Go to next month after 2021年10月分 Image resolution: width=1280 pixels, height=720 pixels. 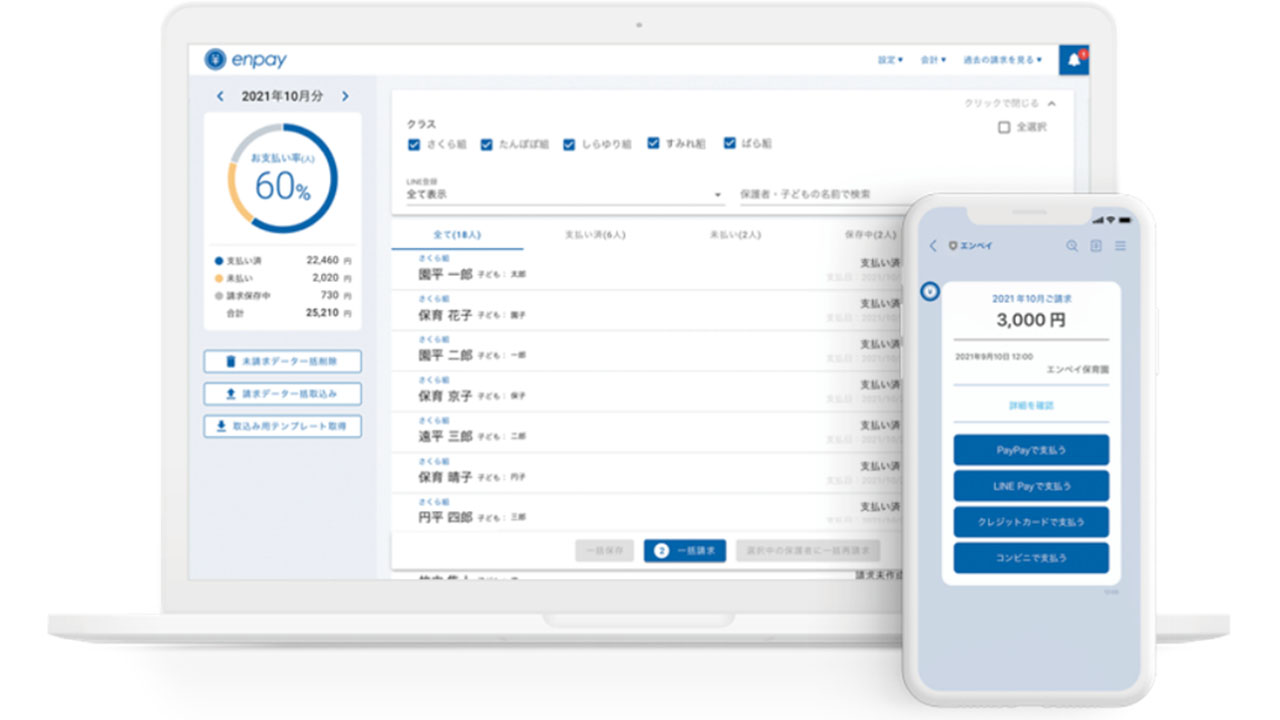pyautogui.click(x=345, y=97)
